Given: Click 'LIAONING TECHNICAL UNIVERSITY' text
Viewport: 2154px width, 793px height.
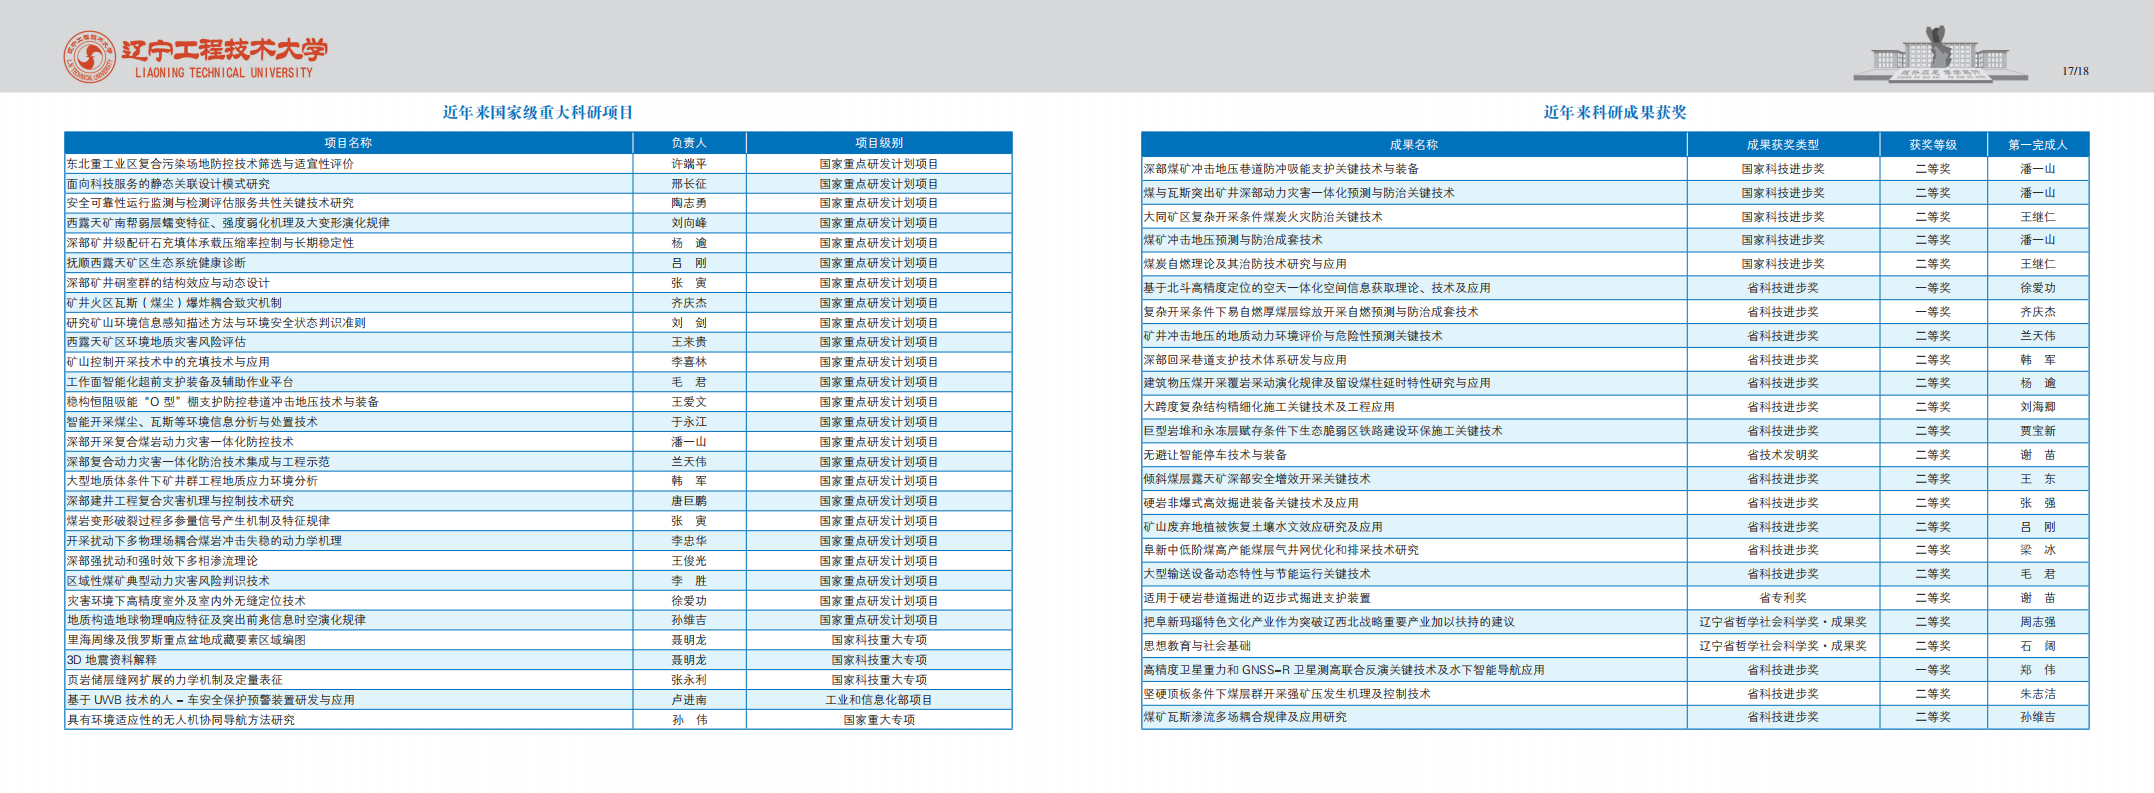Looking at the screenshot, I should tap(224, 73).
